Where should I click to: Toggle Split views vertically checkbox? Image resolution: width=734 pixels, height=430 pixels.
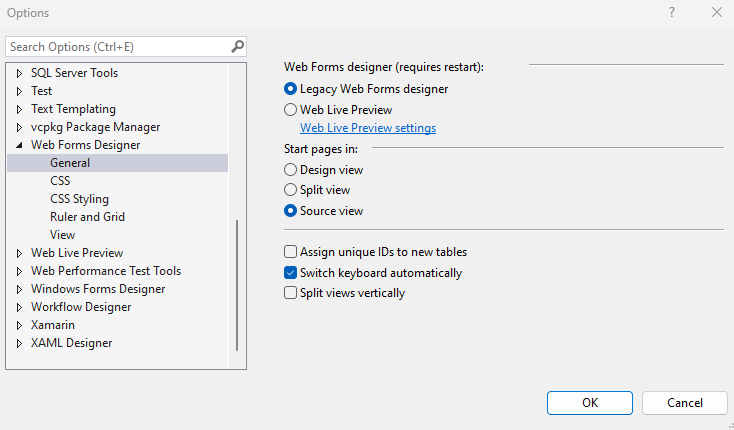291,293
